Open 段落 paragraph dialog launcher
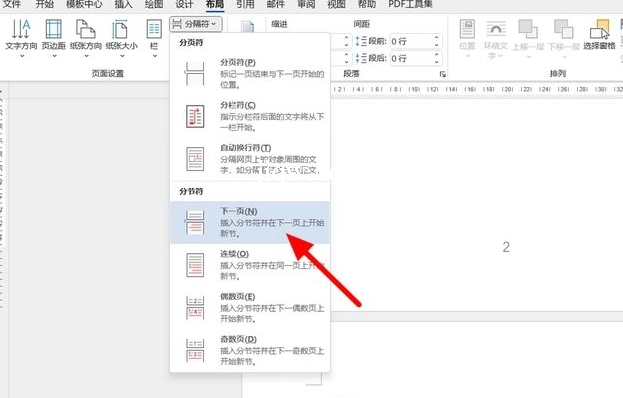 point(442,74)
